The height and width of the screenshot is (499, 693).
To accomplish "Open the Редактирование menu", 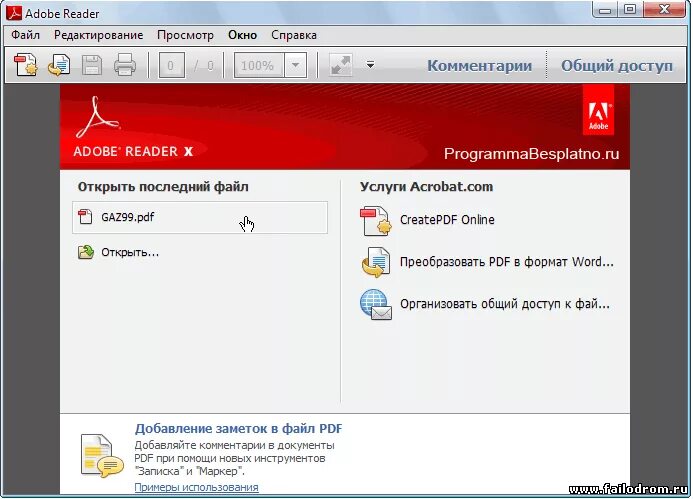I will point(98,35).
